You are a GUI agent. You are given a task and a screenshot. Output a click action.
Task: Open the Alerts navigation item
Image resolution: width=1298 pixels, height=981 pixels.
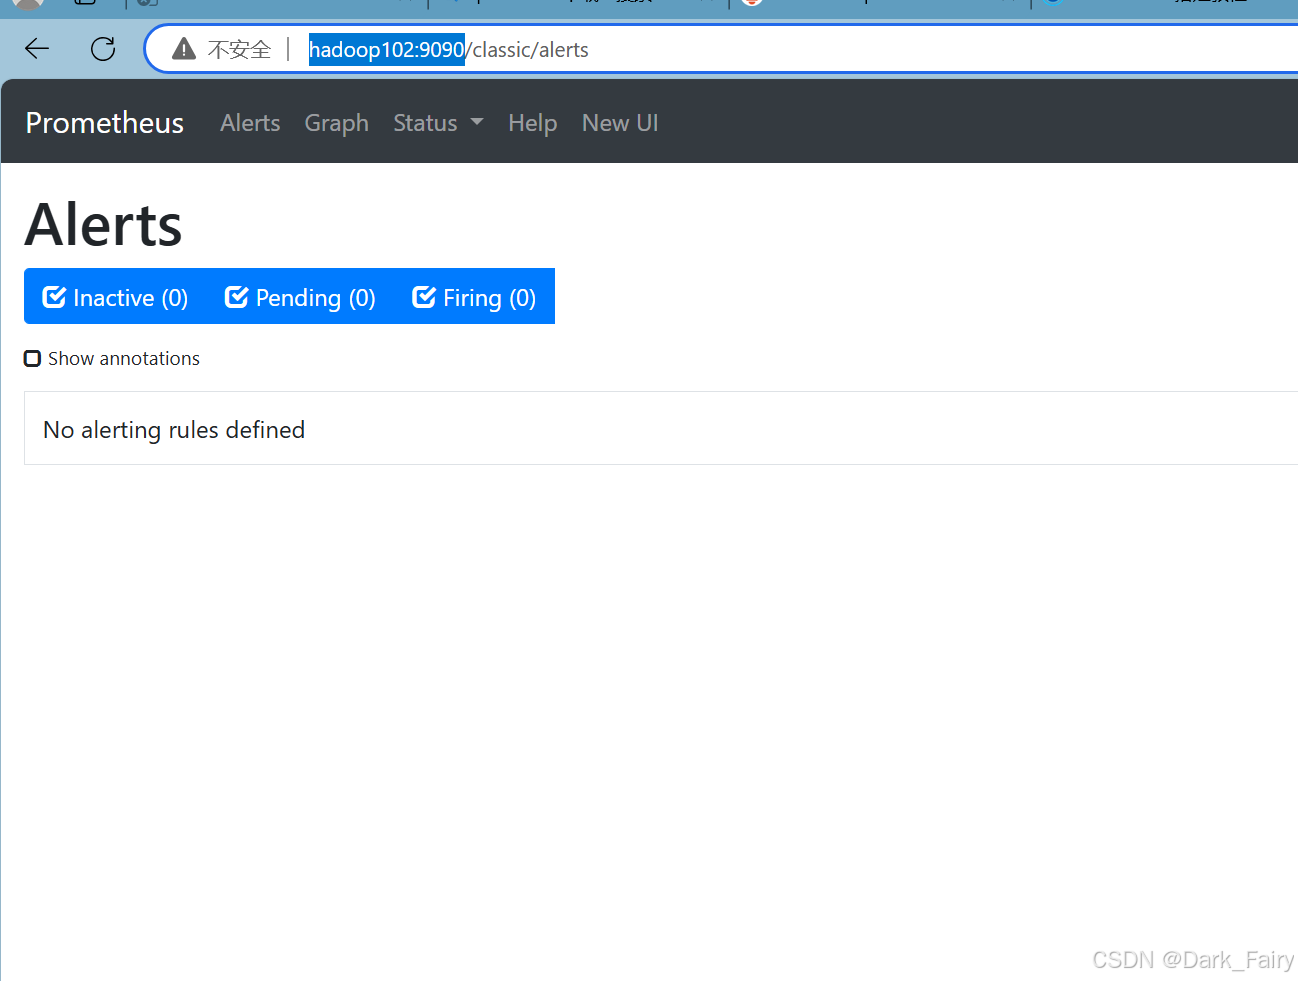(x=250, y=123)
